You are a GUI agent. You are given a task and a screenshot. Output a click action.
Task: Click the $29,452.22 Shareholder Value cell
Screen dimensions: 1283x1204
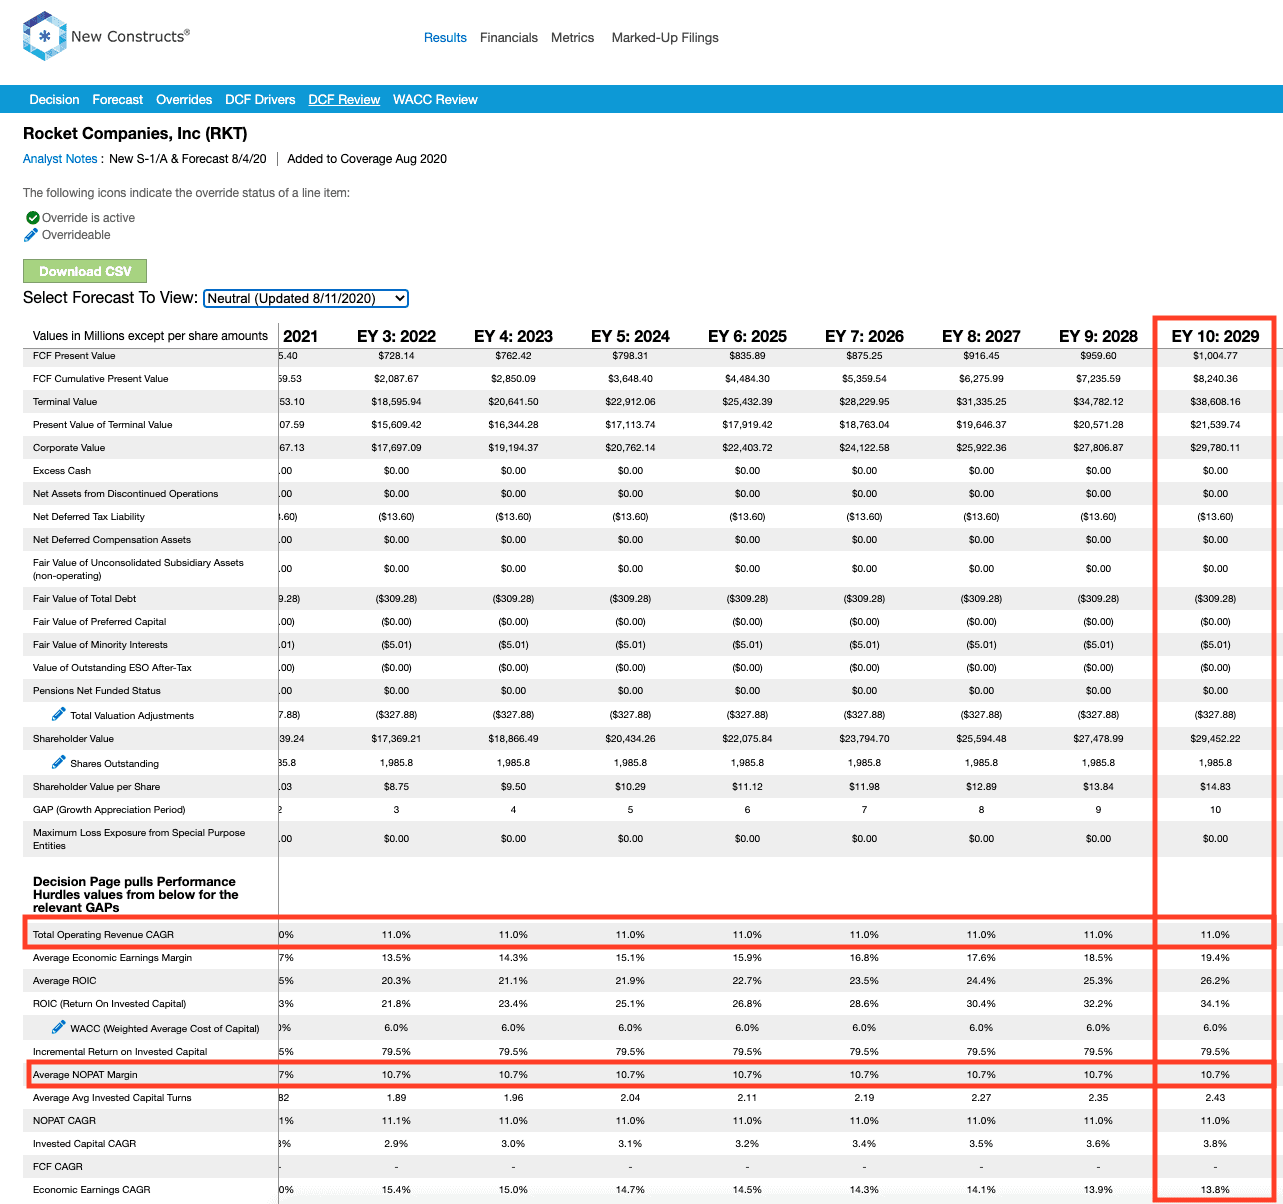point(1215,739)
